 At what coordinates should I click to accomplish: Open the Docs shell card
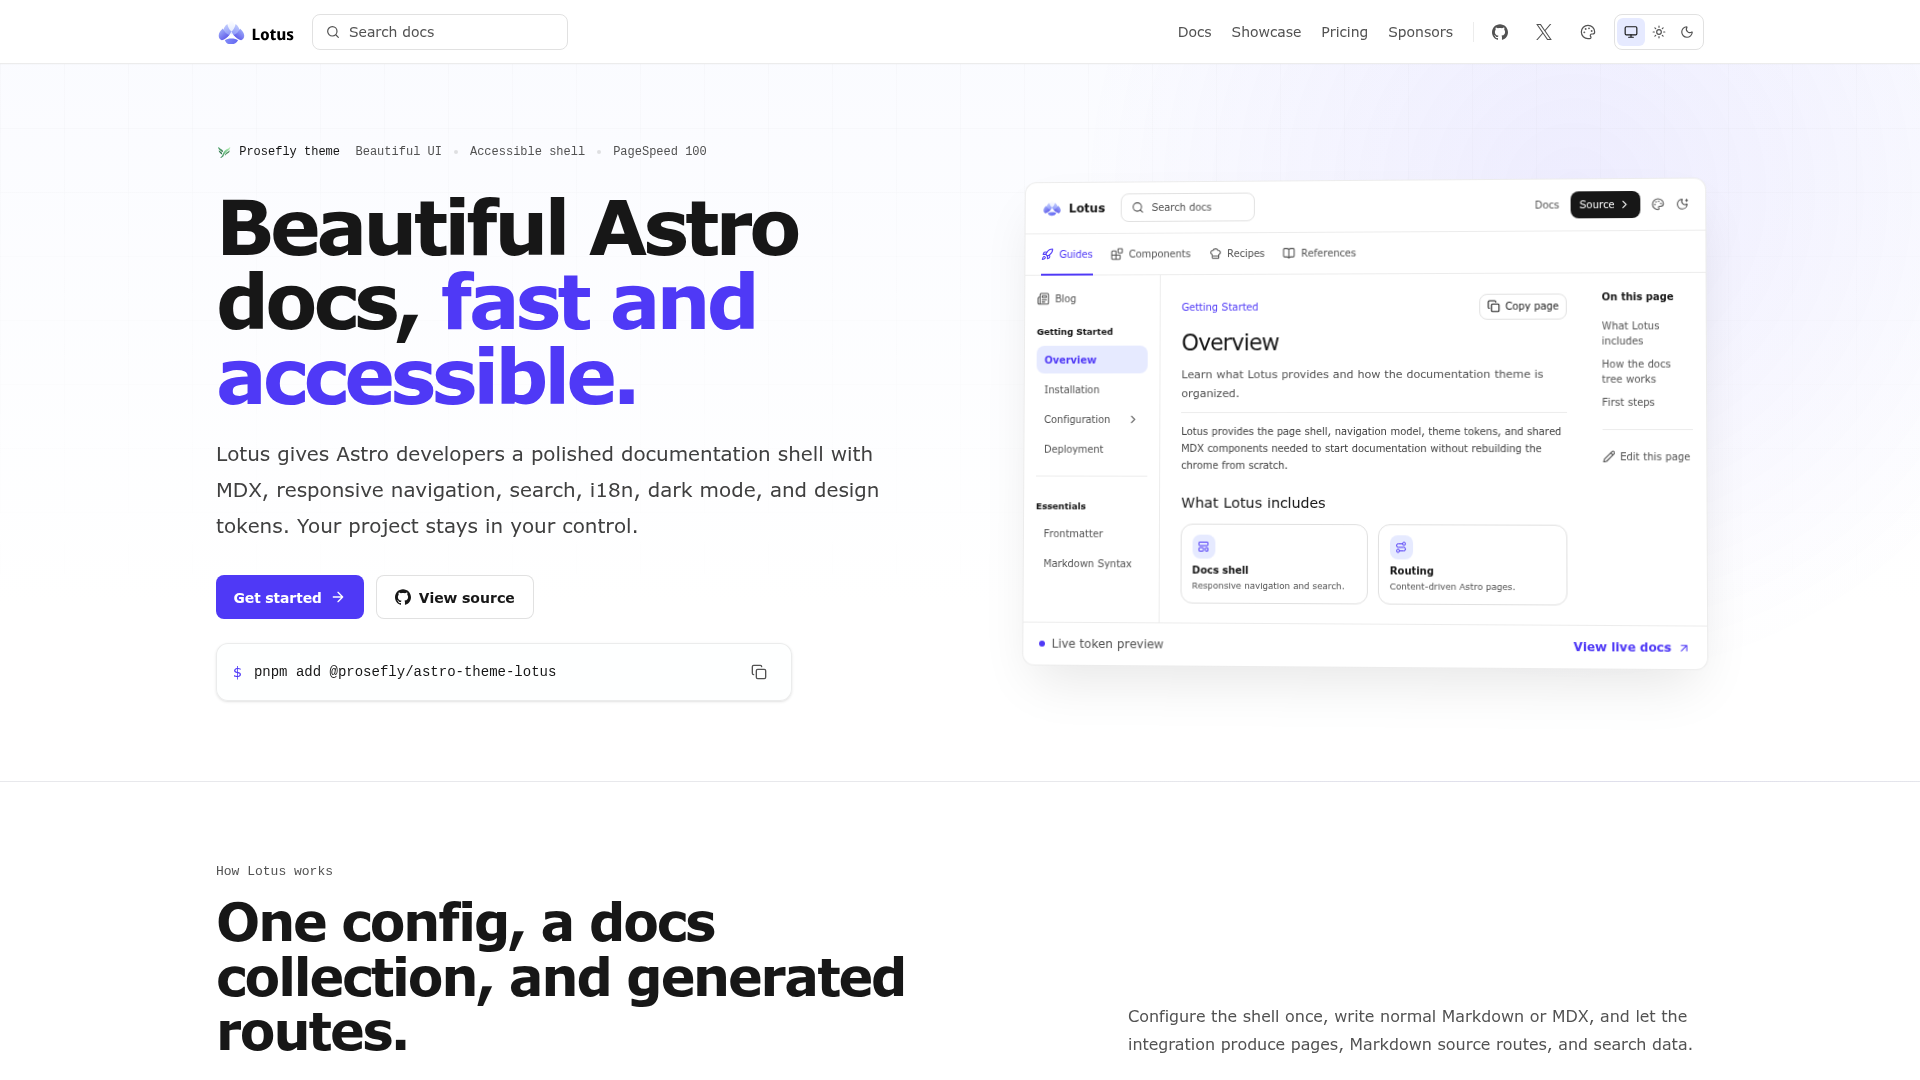click(1274, 564)
